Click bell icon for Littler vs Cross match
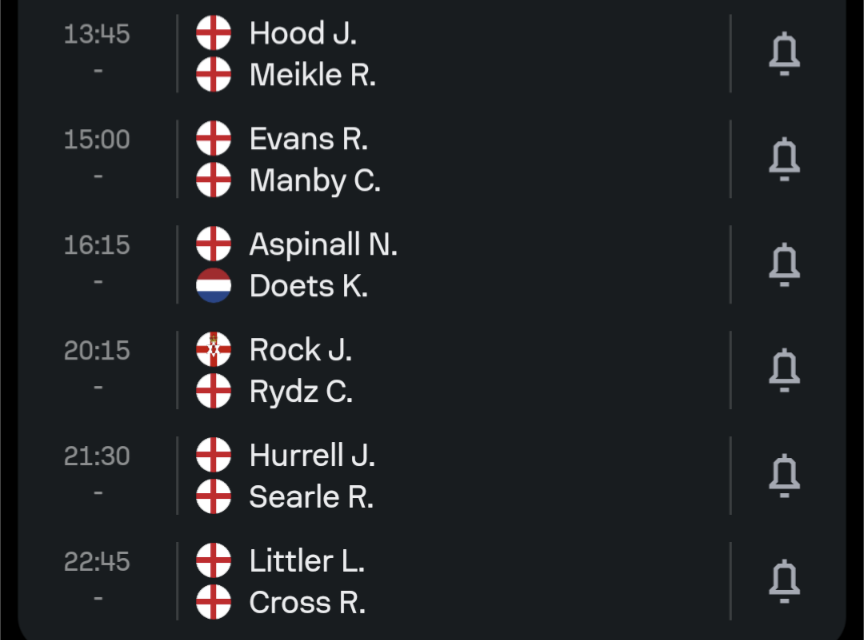The width and height of the screenshot is (864, 640). 784,582
